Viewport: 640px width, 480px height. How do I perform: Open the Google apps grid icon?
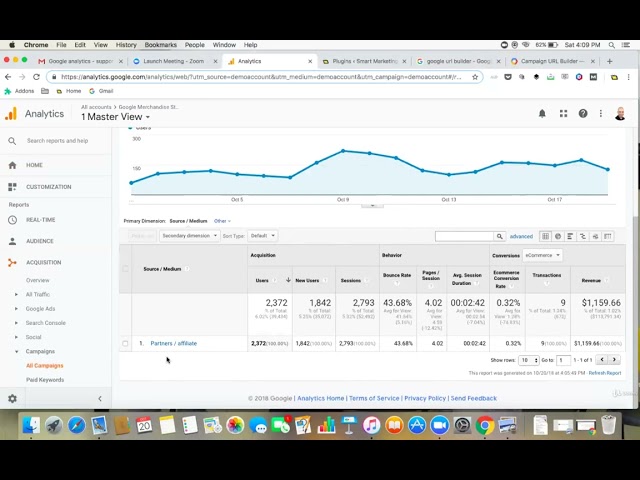point(563,113)
